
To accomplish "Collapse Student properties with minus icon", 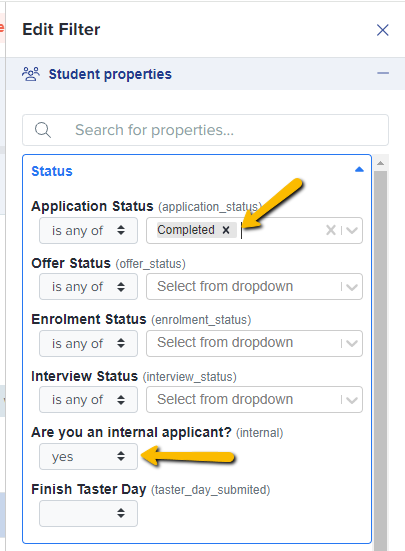I will (x=383, y=73).
